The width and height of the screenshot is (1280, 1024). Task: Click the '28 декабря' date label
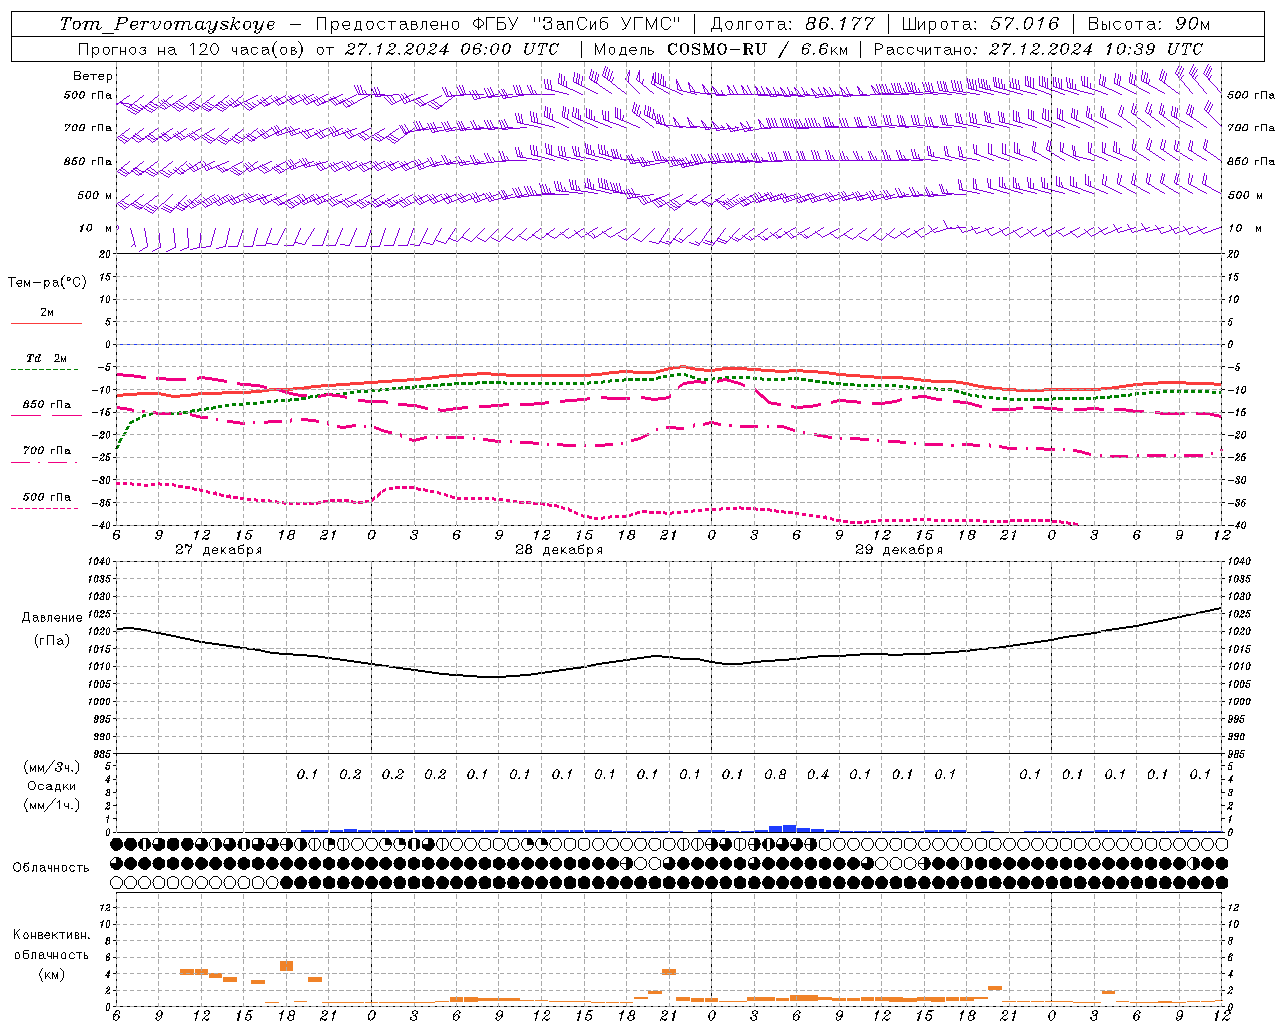pos(559,549)
